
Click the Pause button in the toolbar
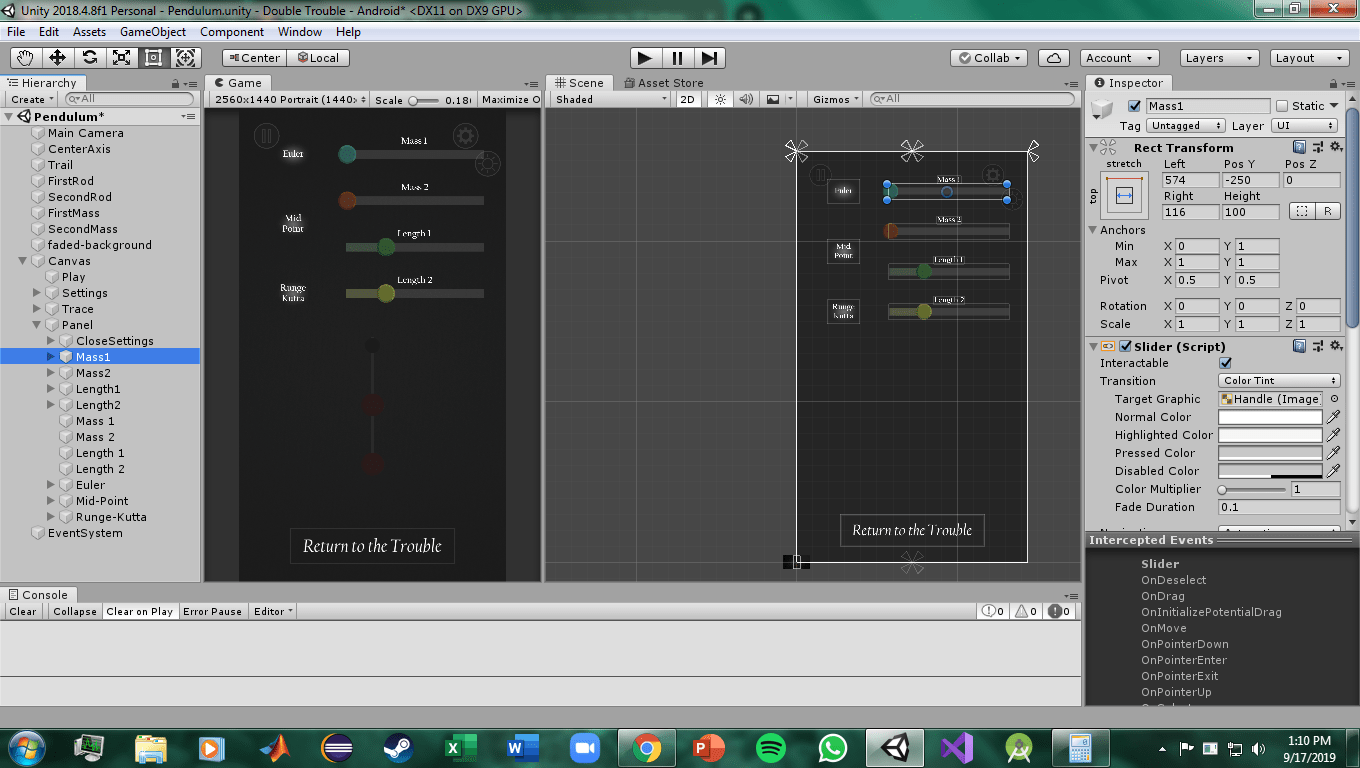coord(677,58)
